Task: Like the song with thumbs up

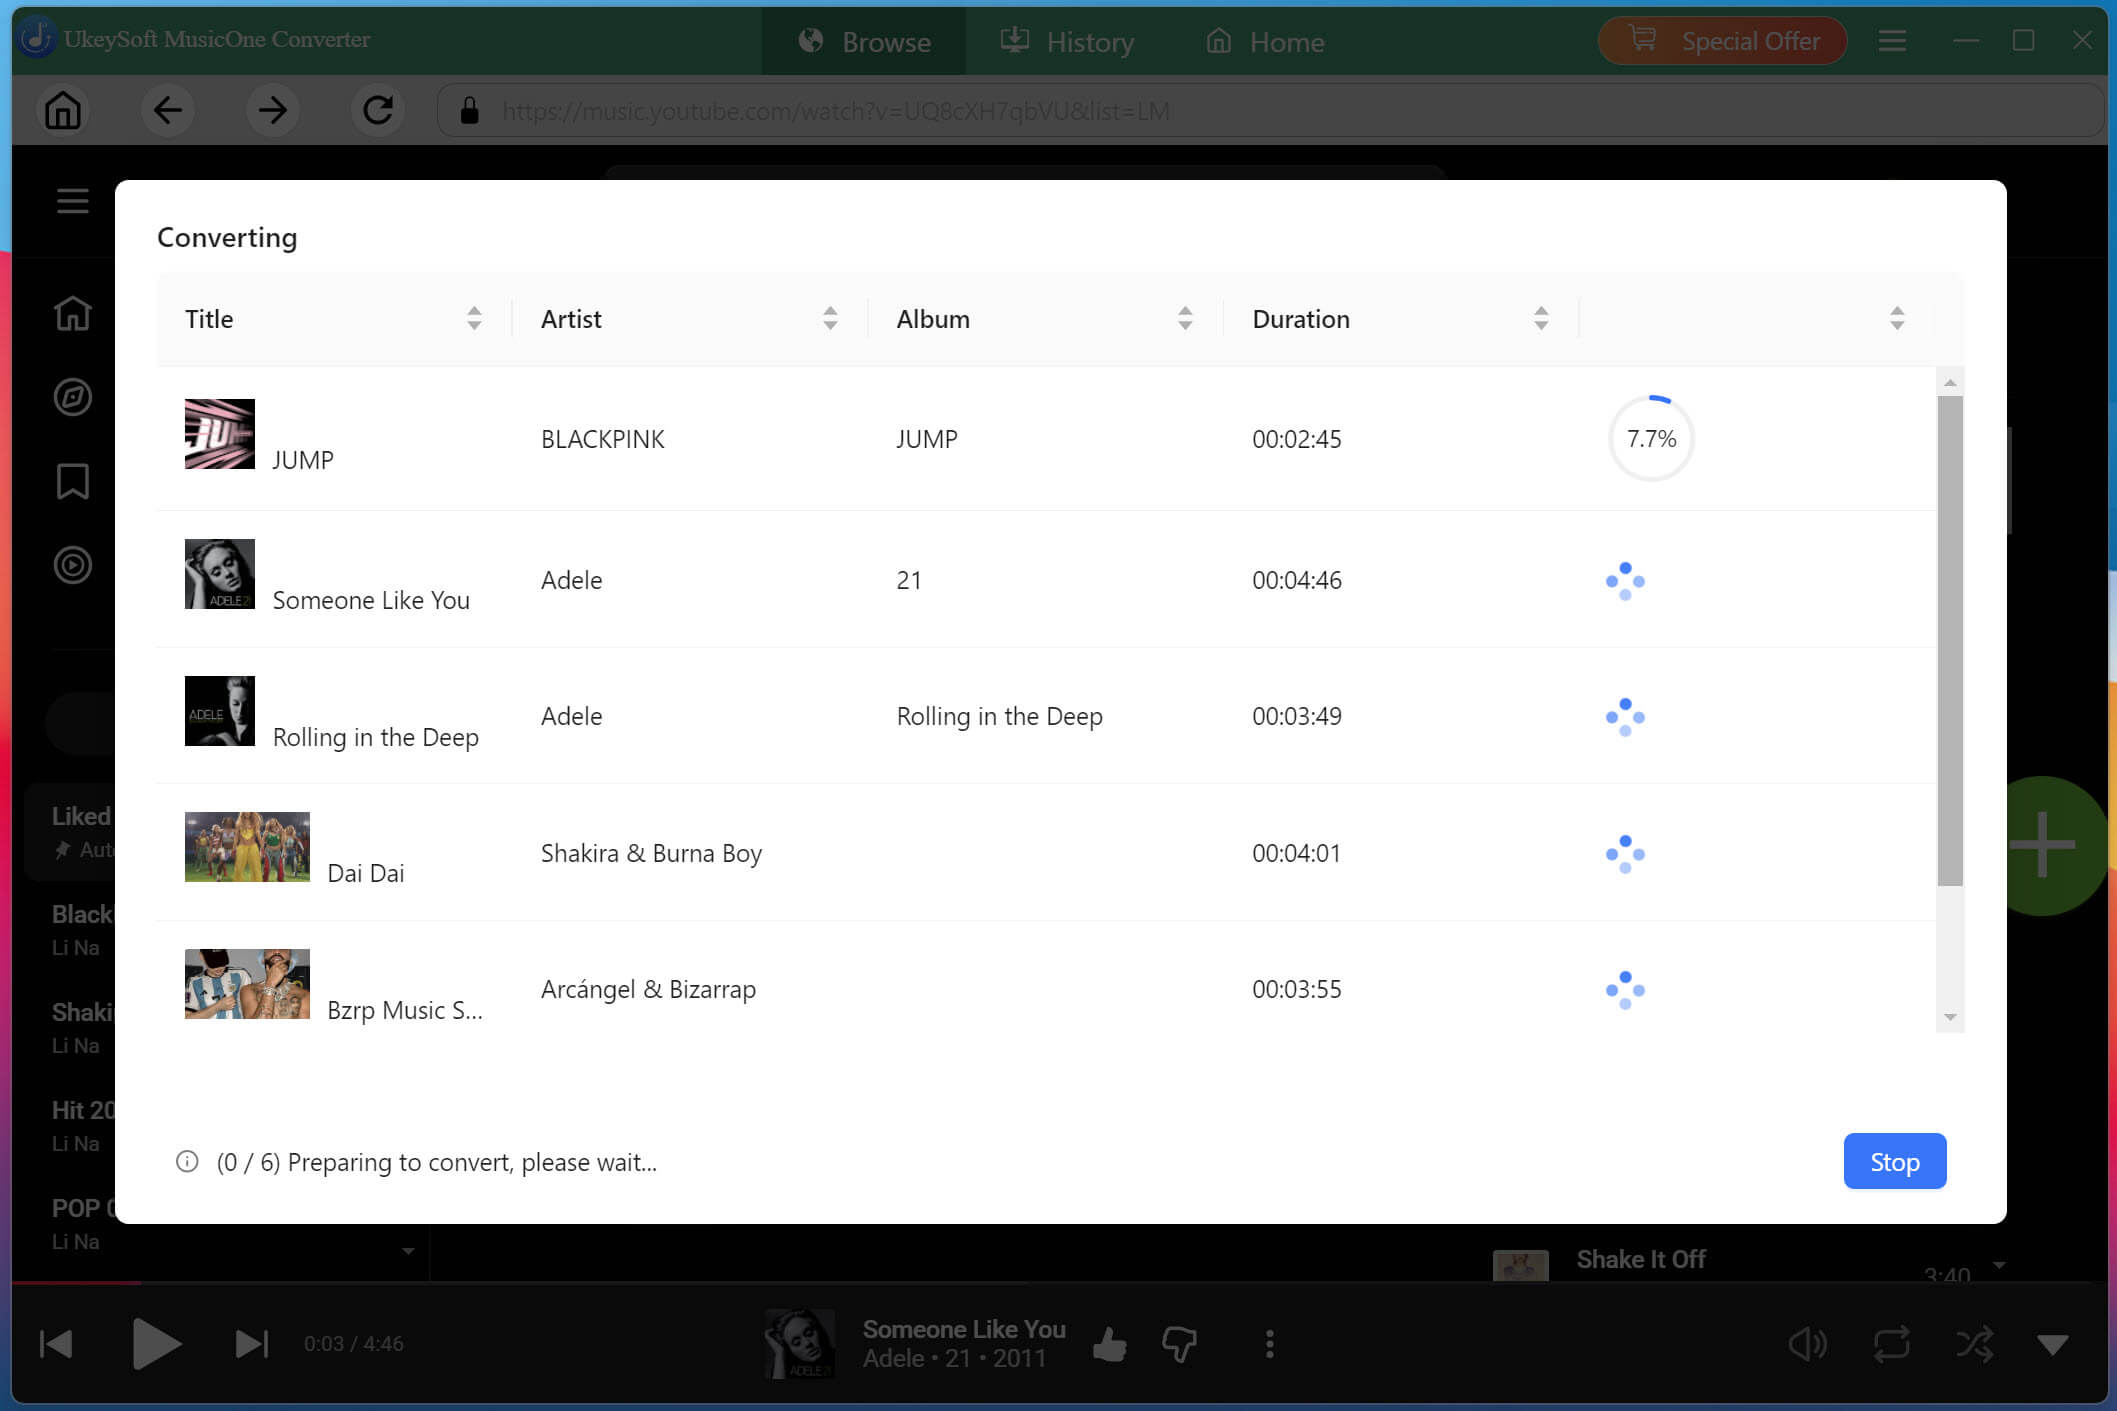Action: tap(1110, 1344)
